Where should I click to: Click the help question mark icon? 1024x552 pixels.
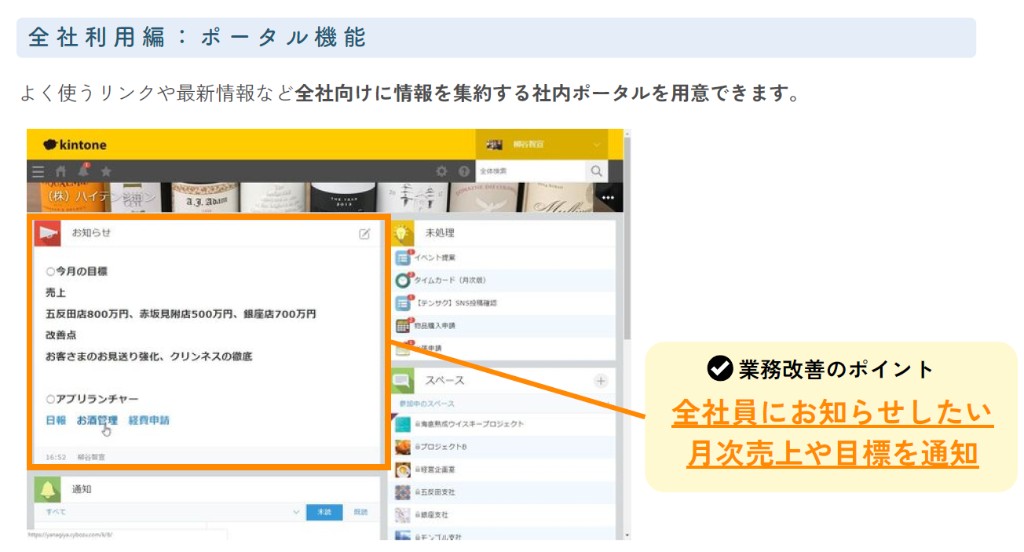(x=463, y=172)
